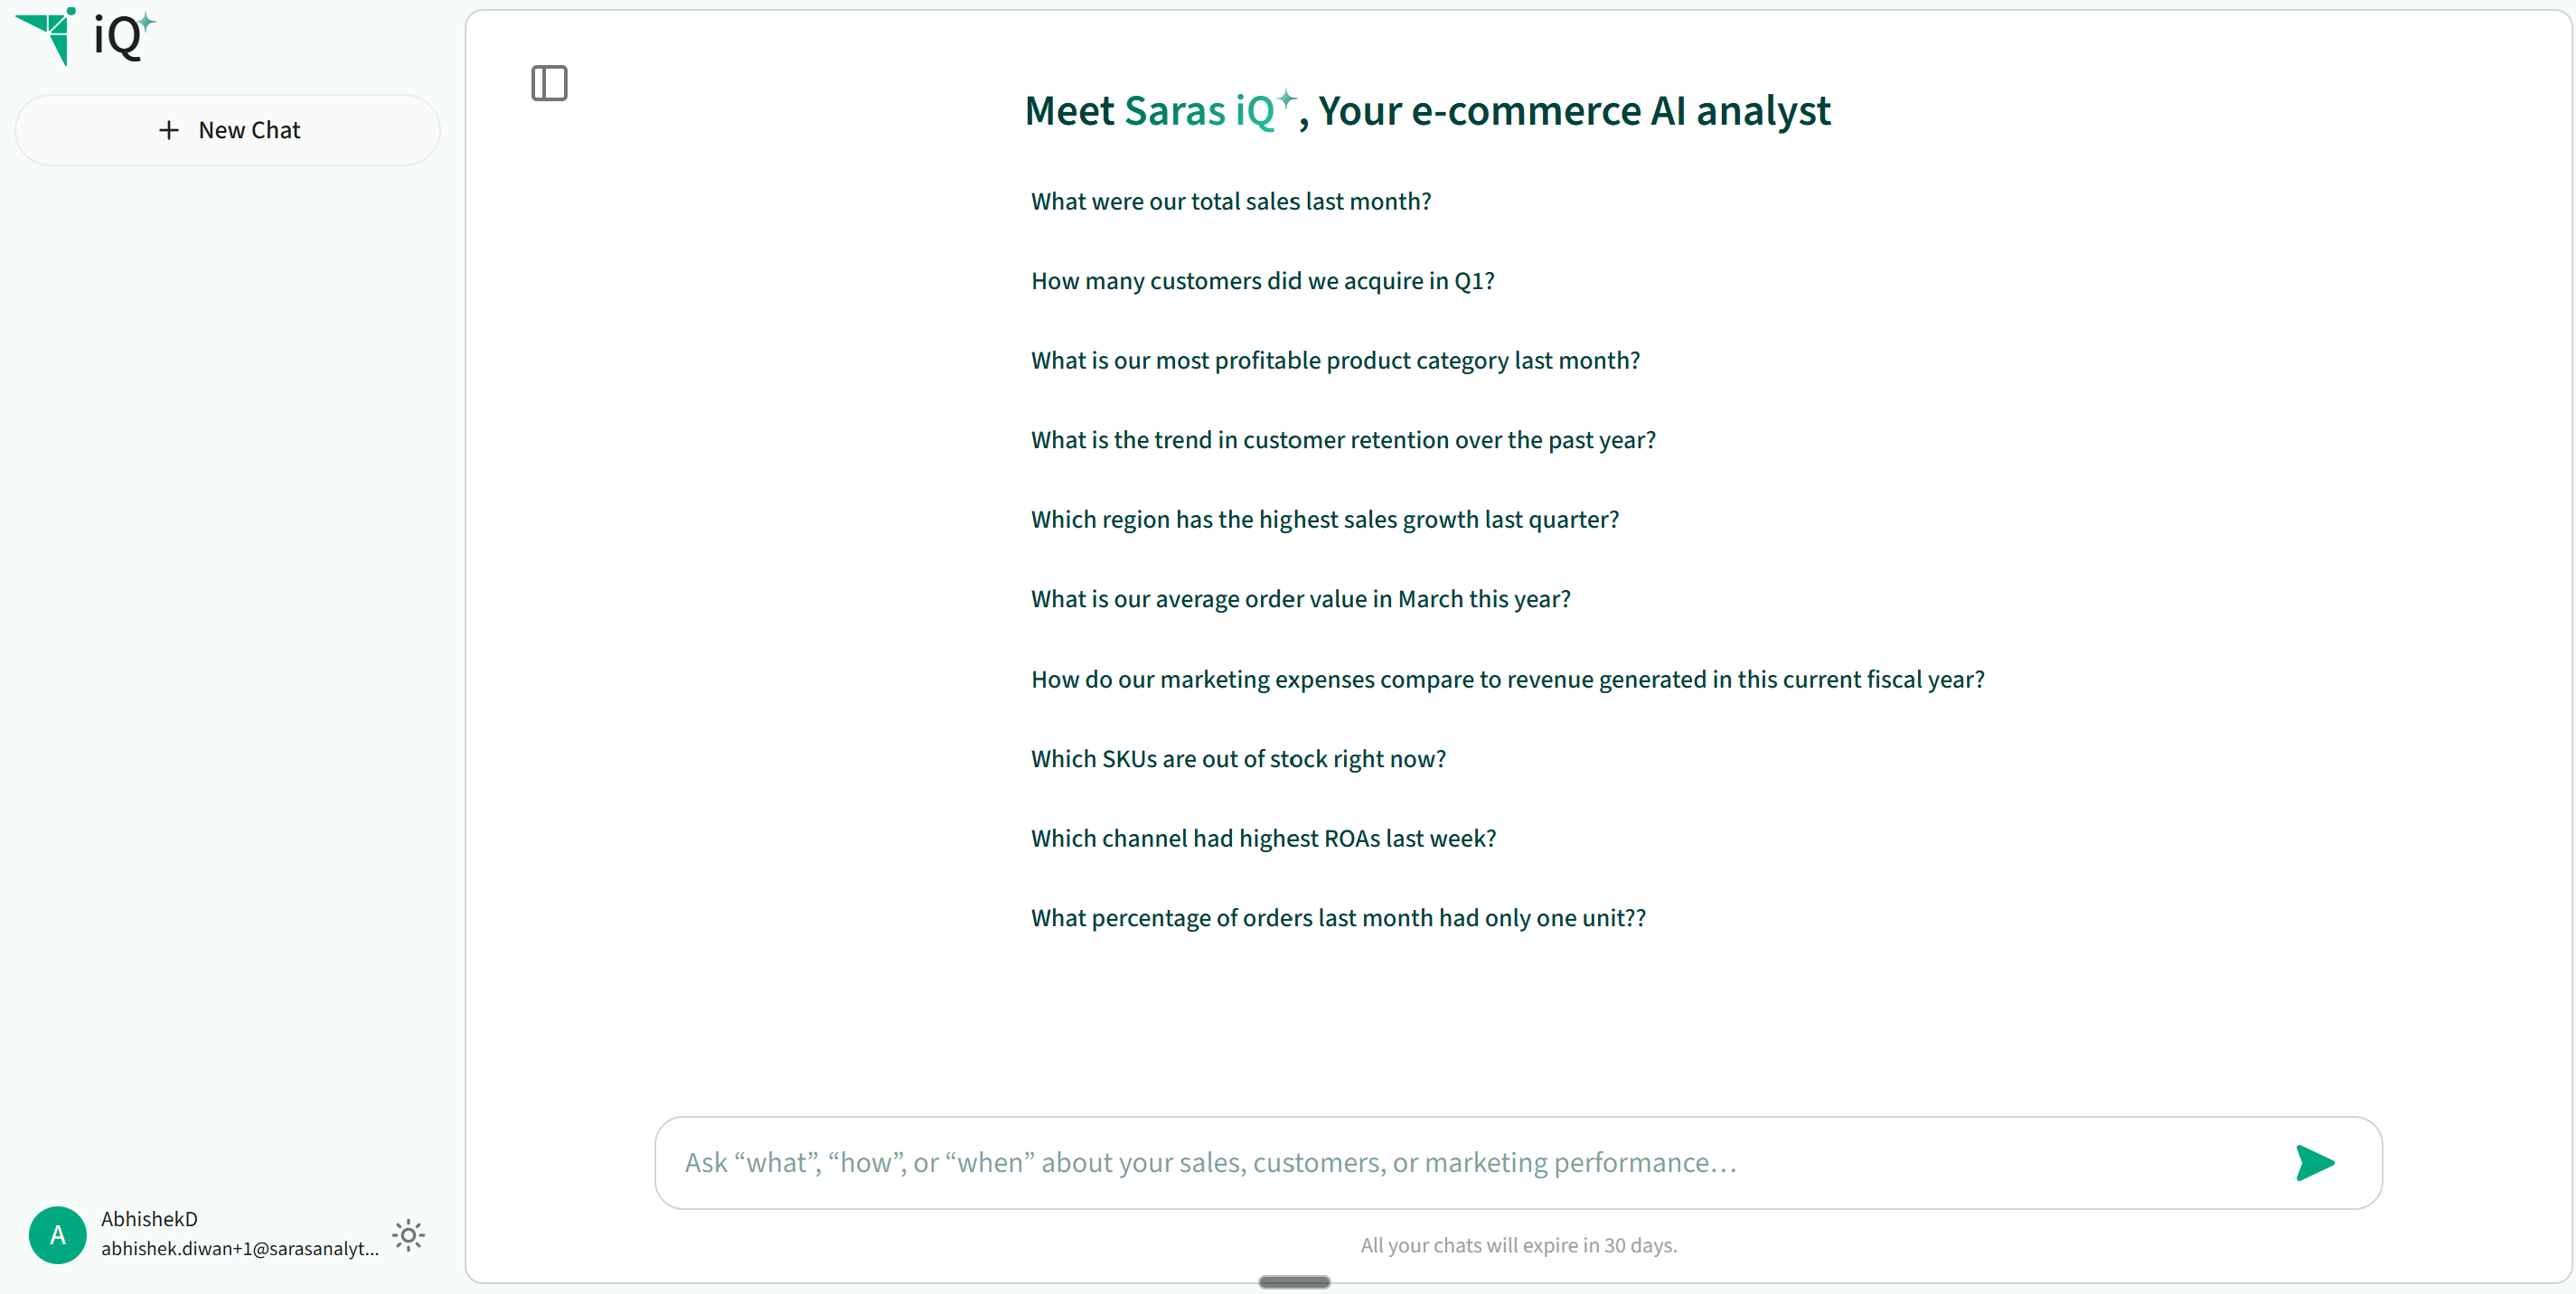This screenshot has width=2576, height=1294.
Task: Select the average order value in March question
Action: [1301, 599]
